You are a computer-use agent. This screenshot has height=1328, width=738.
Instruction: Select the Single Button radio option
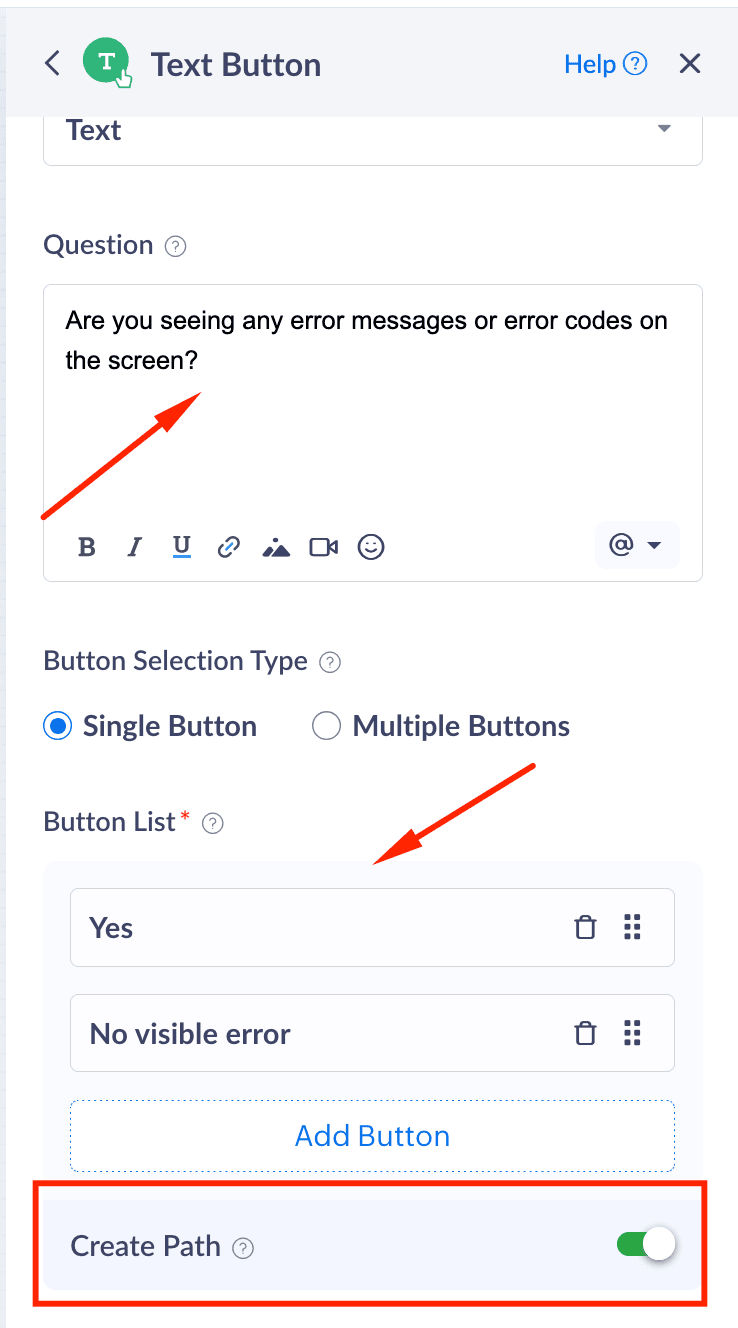tap(58, 726)
